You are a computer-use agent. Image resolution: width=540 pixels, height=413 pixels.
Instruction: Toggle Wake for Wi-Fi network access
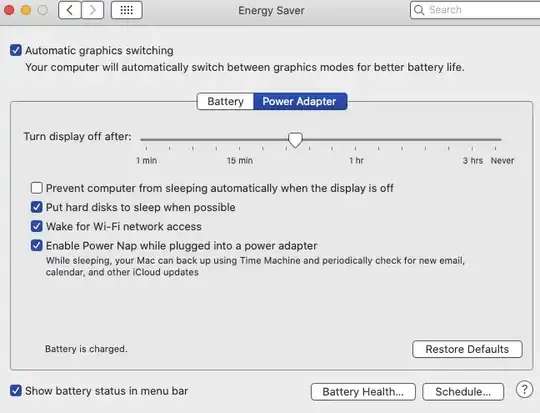[x=37, y=226]
